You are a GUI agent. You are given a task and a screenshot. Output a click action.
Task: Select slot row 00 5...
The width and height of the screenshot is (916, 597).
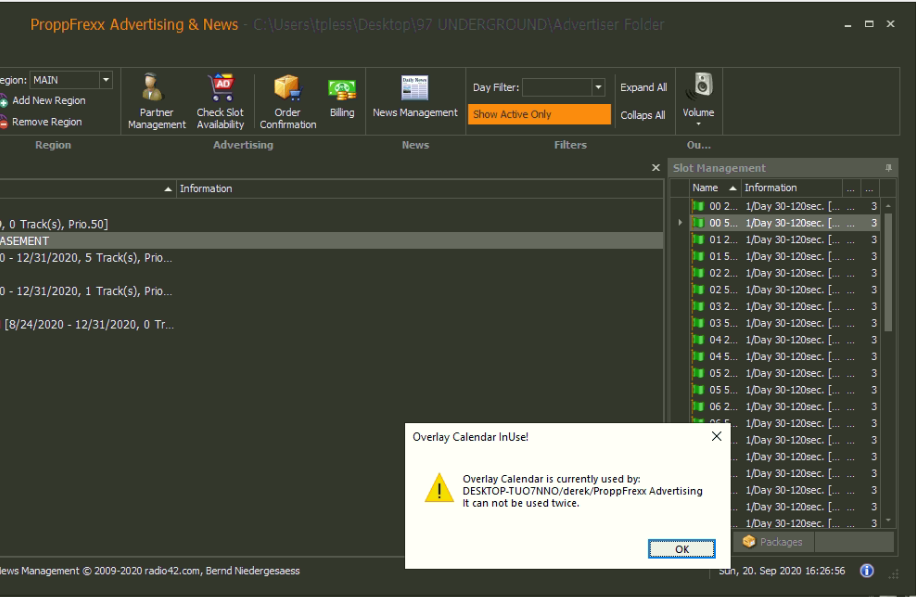(784, 223)
